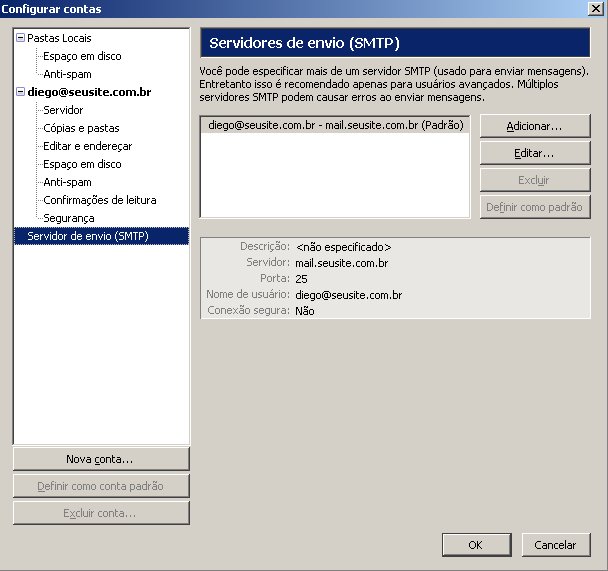Collapse the Pastas Locais tree node
The width and height of the screenshot is (608, 571).
click(x=21, y=38)
